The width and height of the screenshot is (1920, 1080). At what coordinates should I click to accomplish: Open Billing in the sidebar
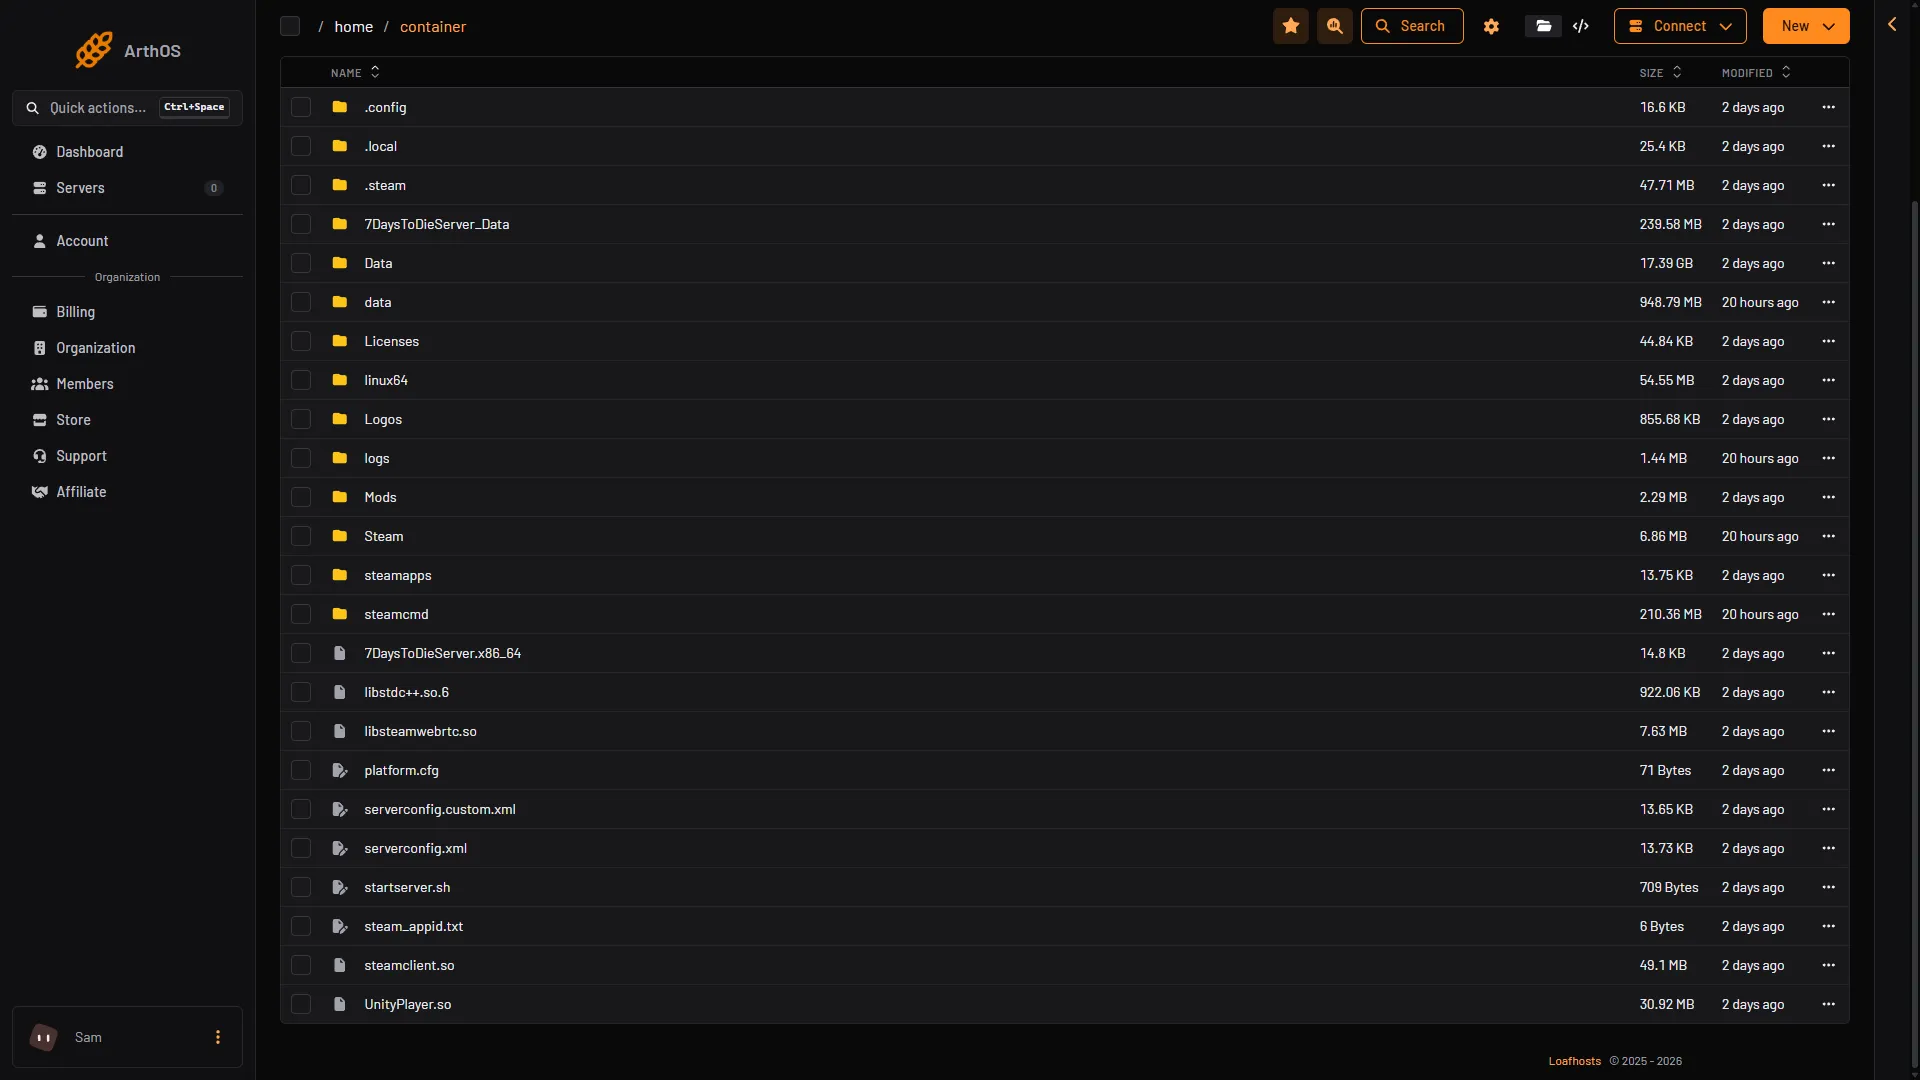click(x=127, y=312)
